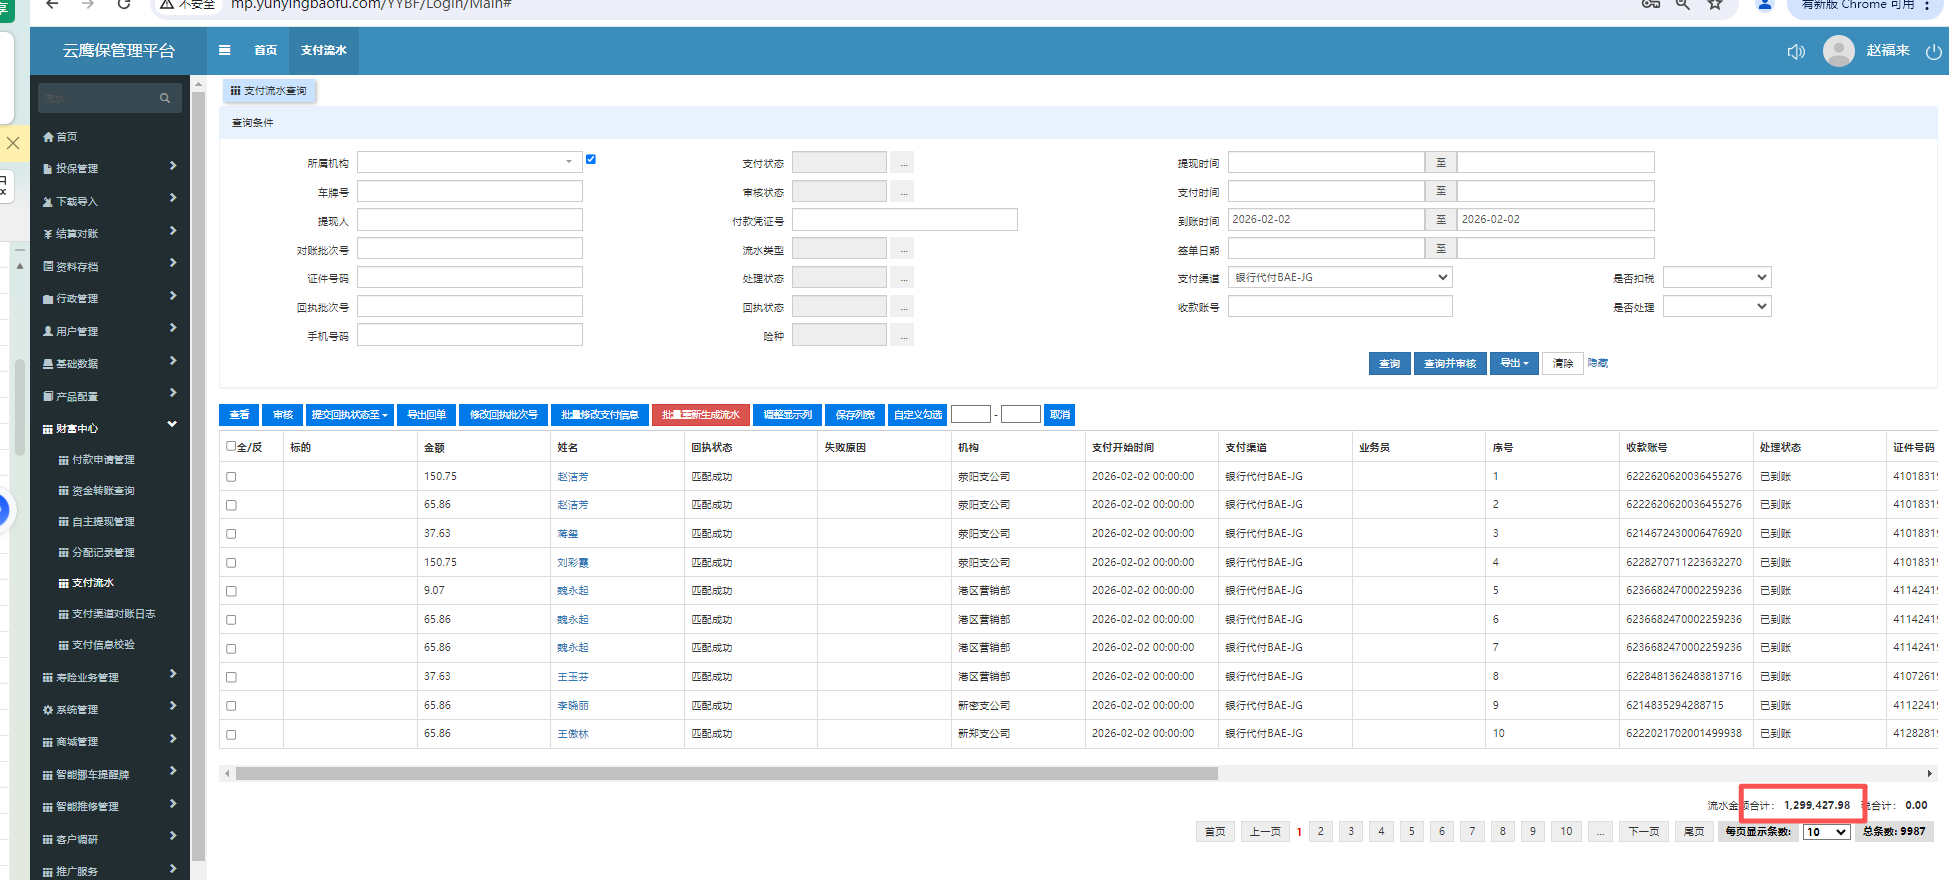The width and height of the screenshot is (1949, 880).
Task: Open calendar picker for 到账时间 field
Action: point(1440,220)
